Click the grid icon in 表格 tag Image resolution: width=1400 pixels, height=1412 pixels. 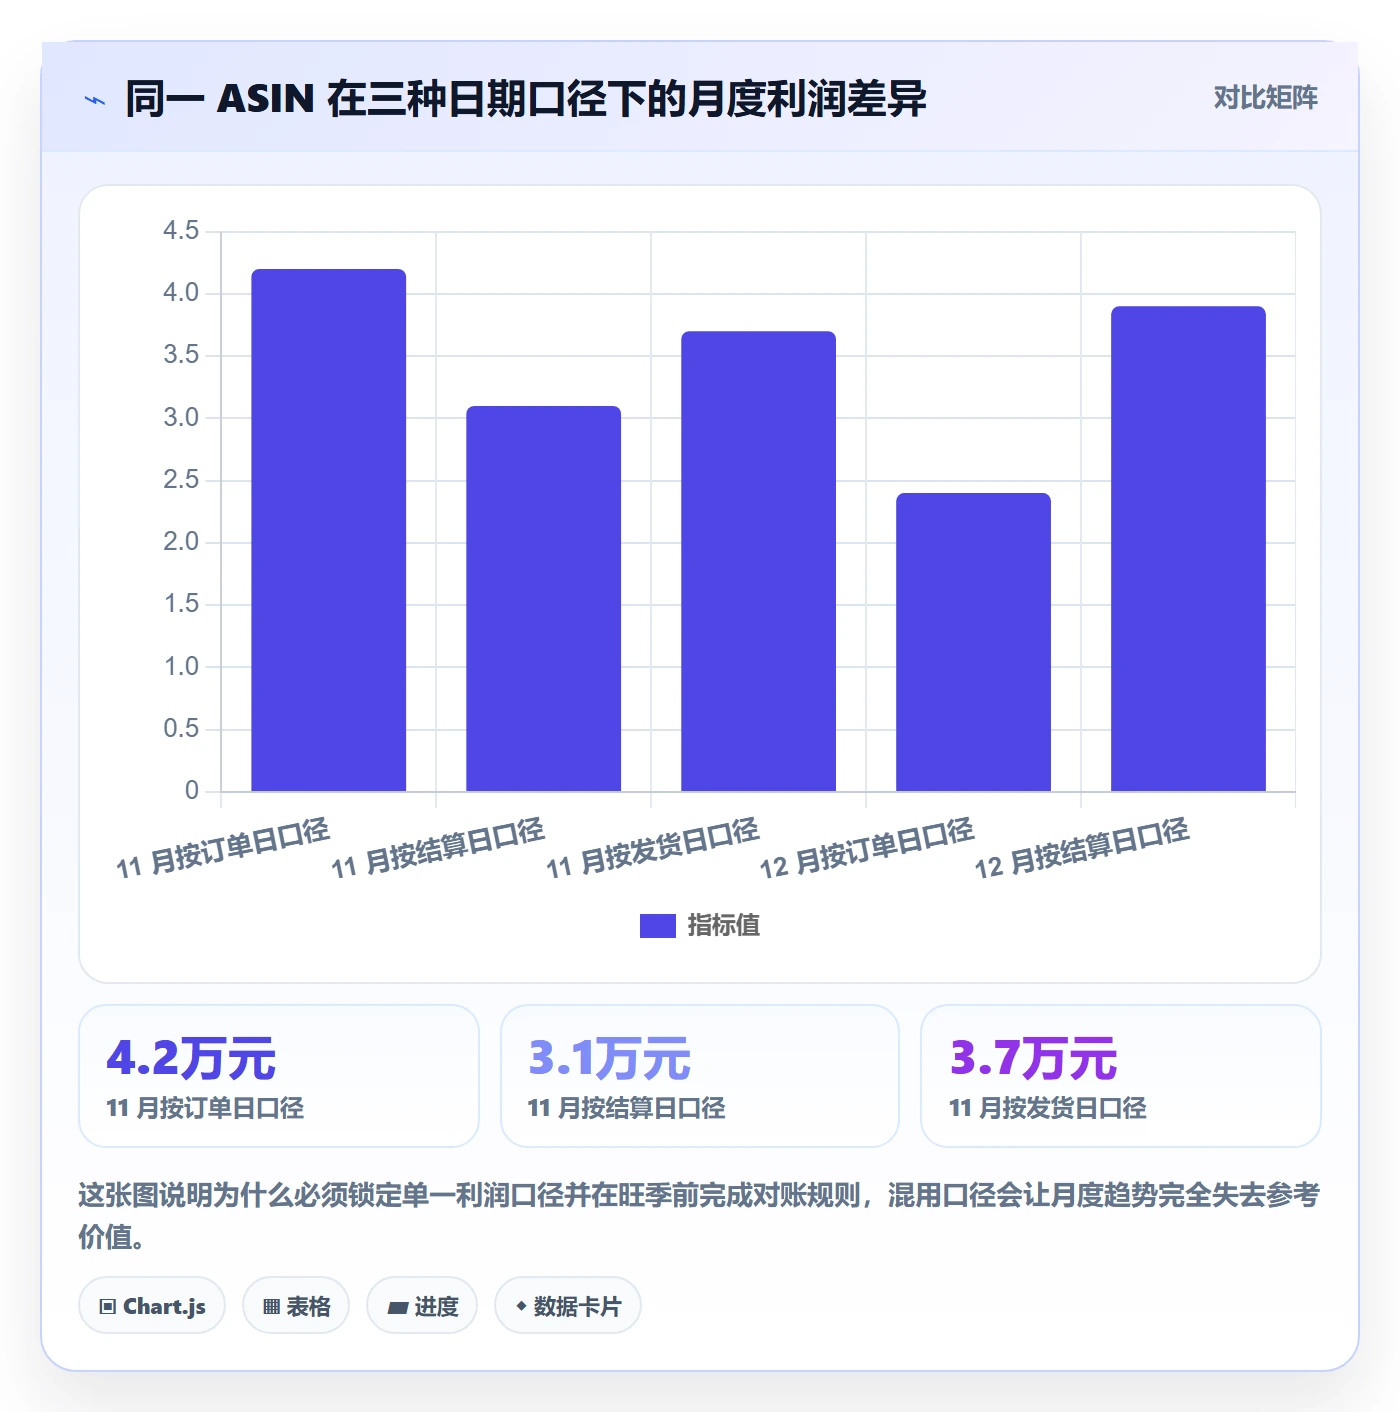[271, 1307]
